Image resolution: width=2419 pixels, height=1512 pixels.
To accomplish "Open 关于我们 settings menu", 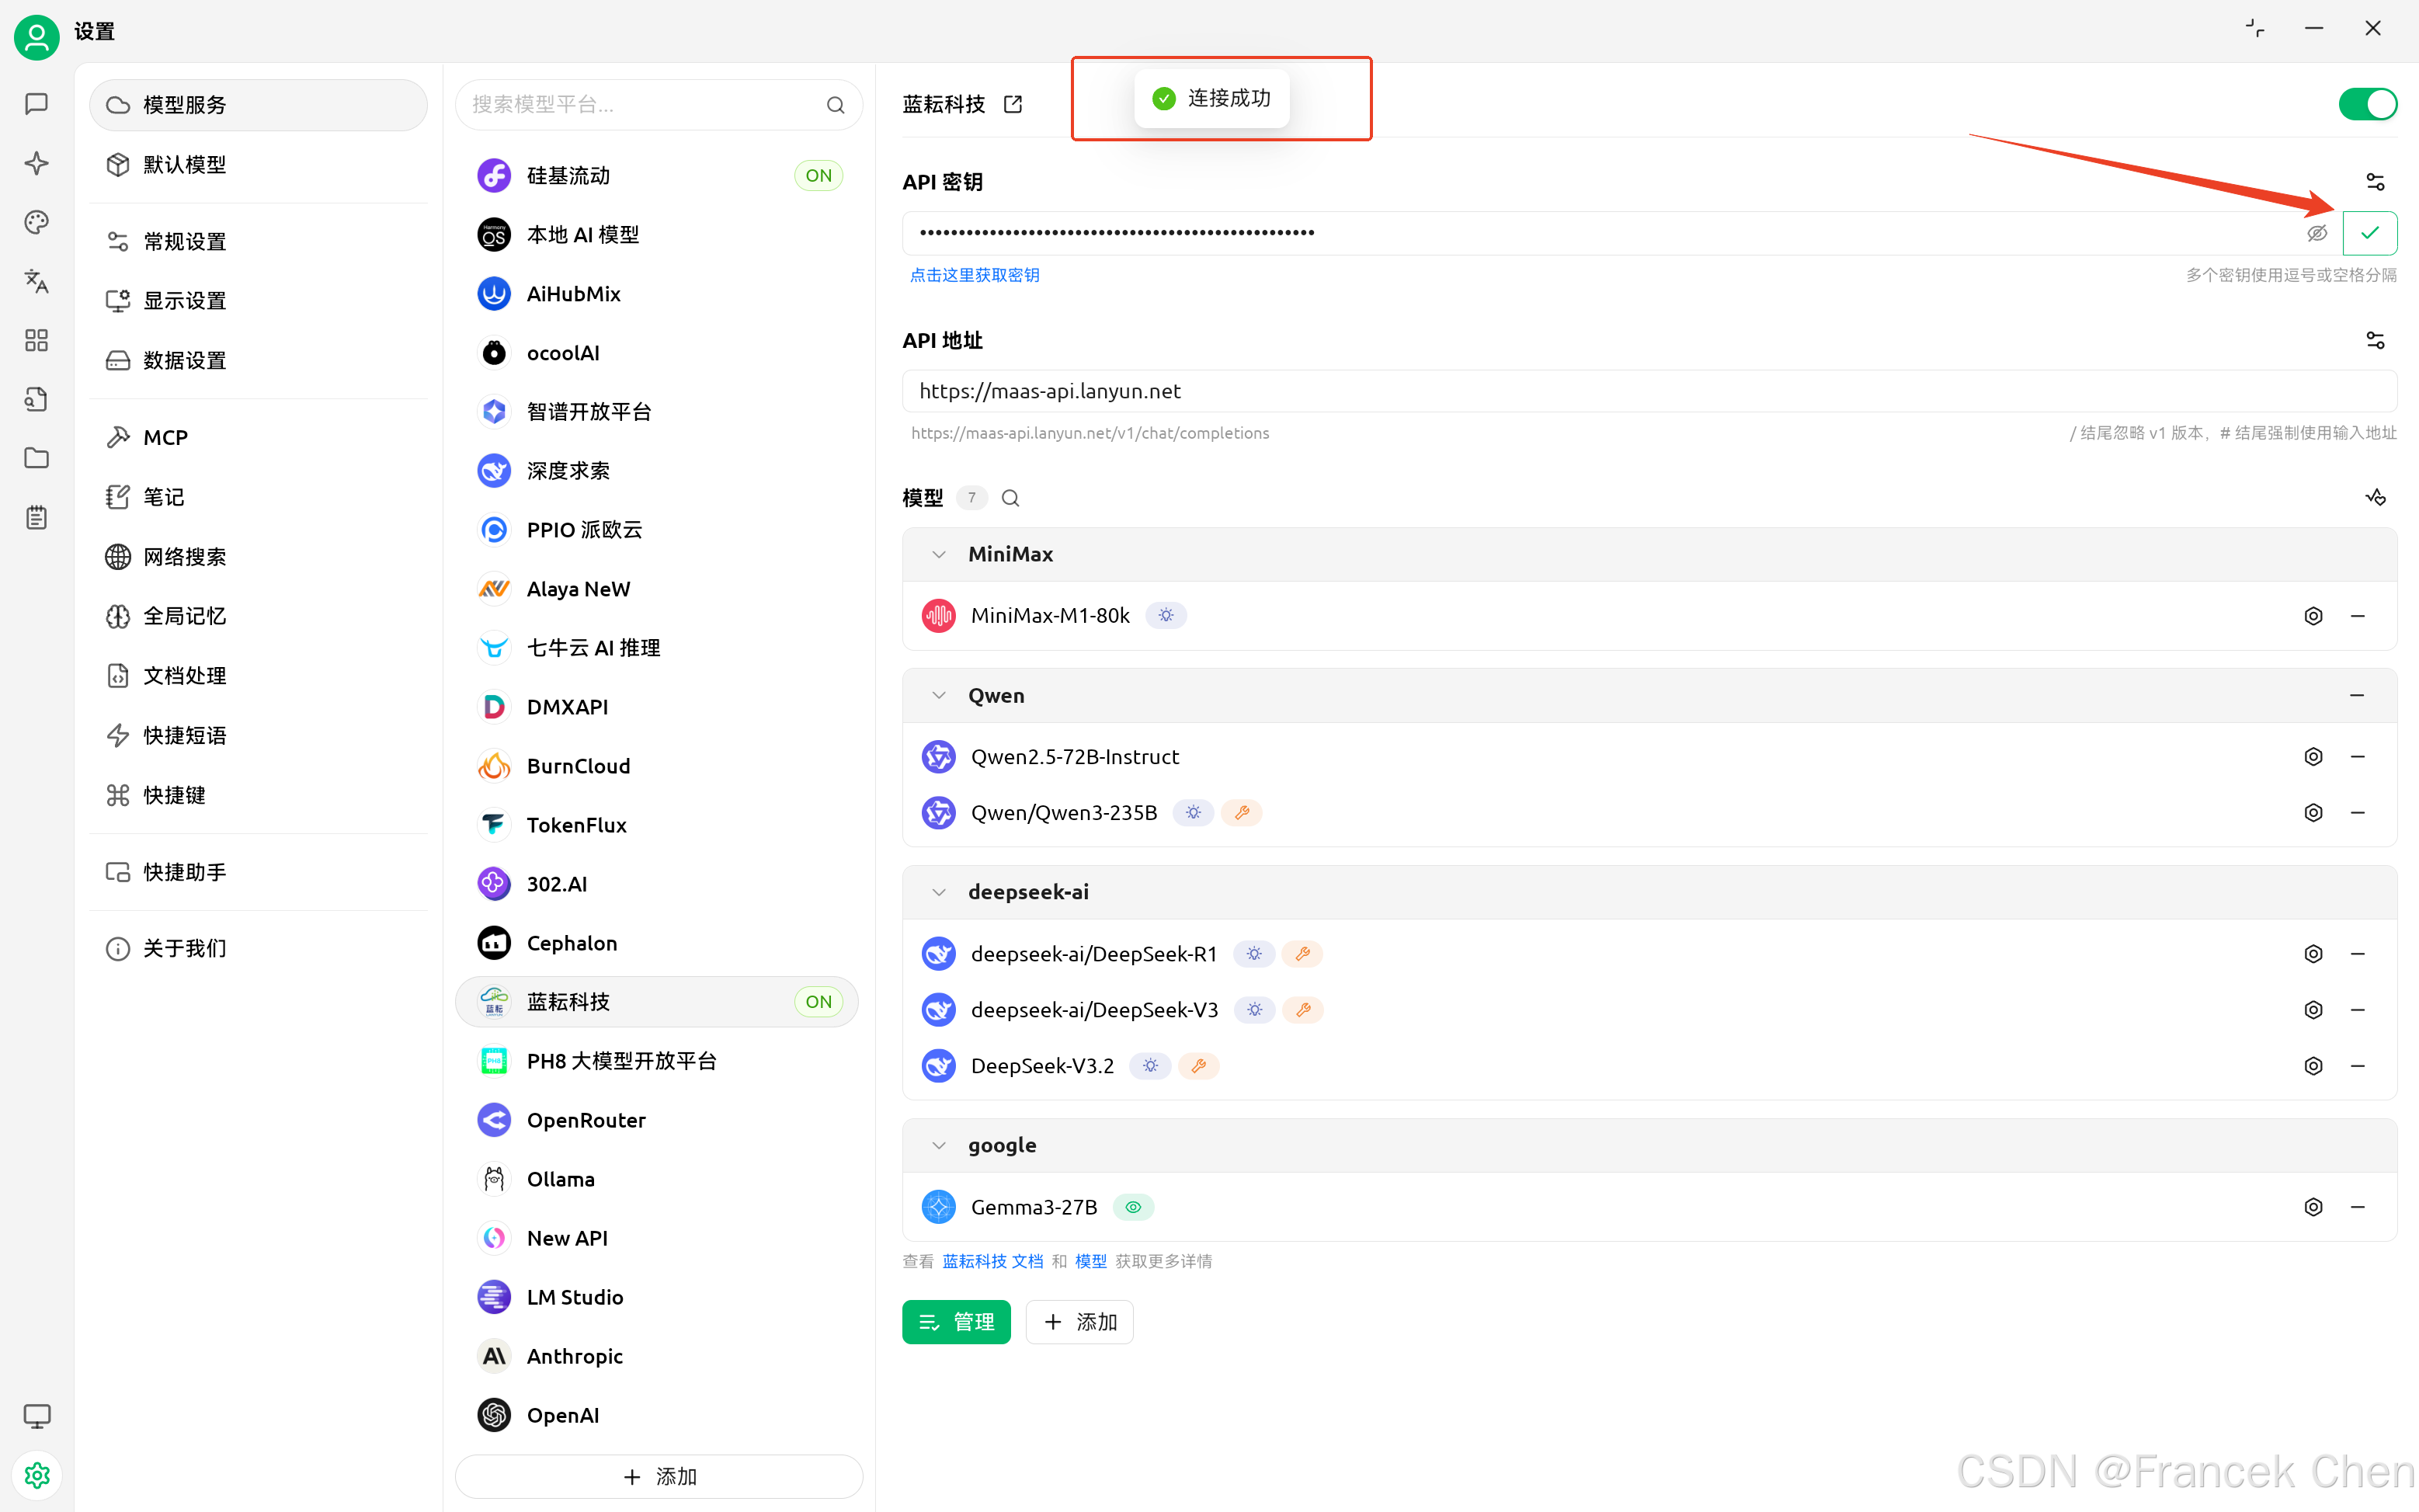I will pyautogui.click(x=258, y=948).
